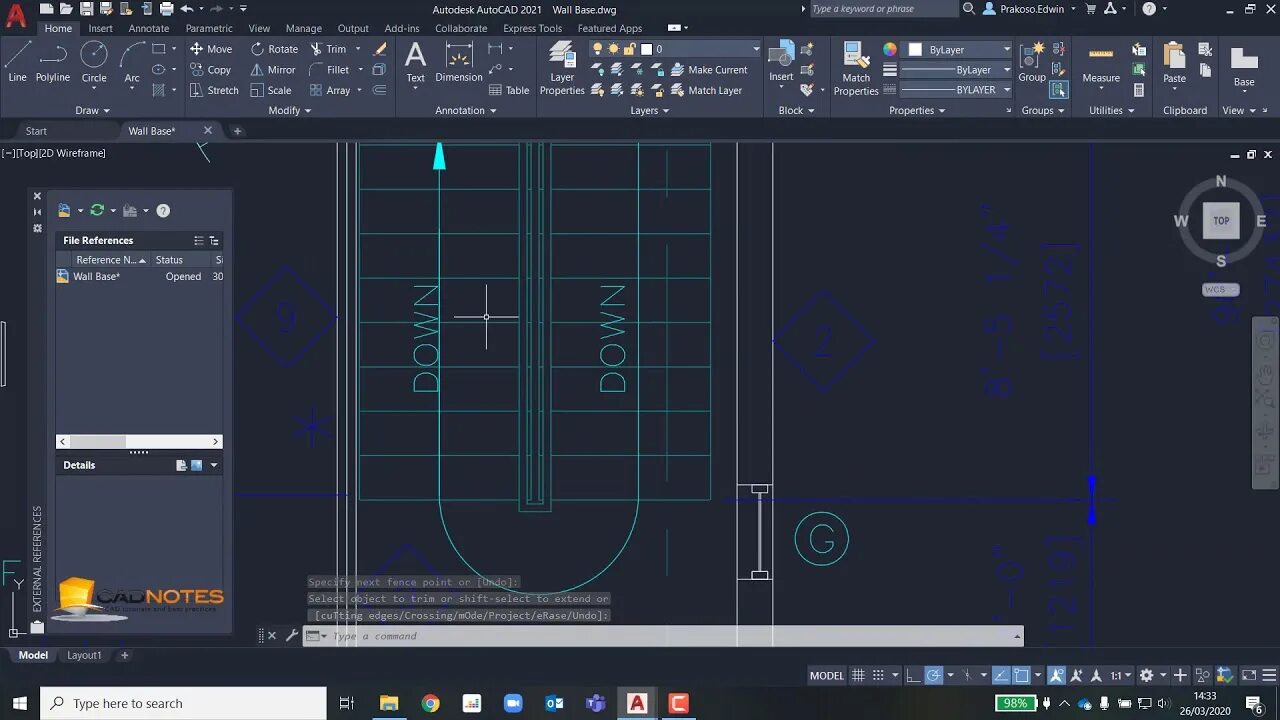Expand the Annotation panel

pyautogui.click(x=466, y=111)
